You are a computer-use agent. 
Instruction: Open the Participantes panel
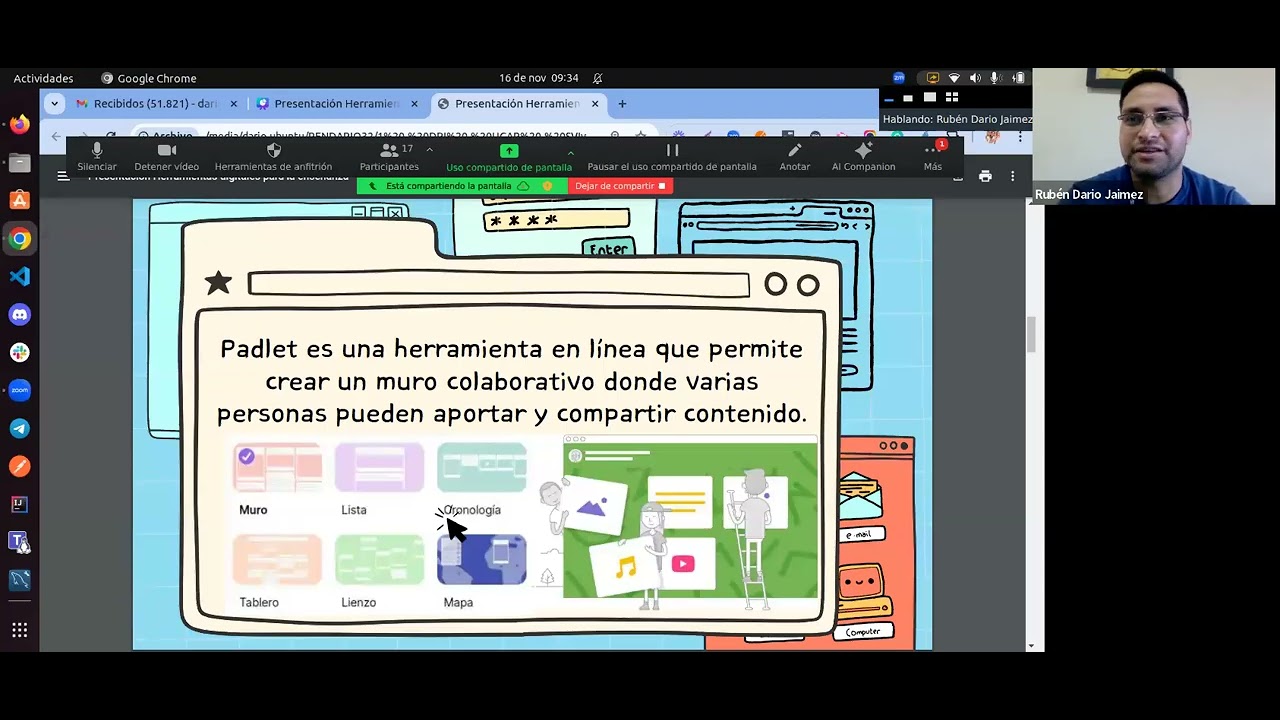(x=389, y=157)
